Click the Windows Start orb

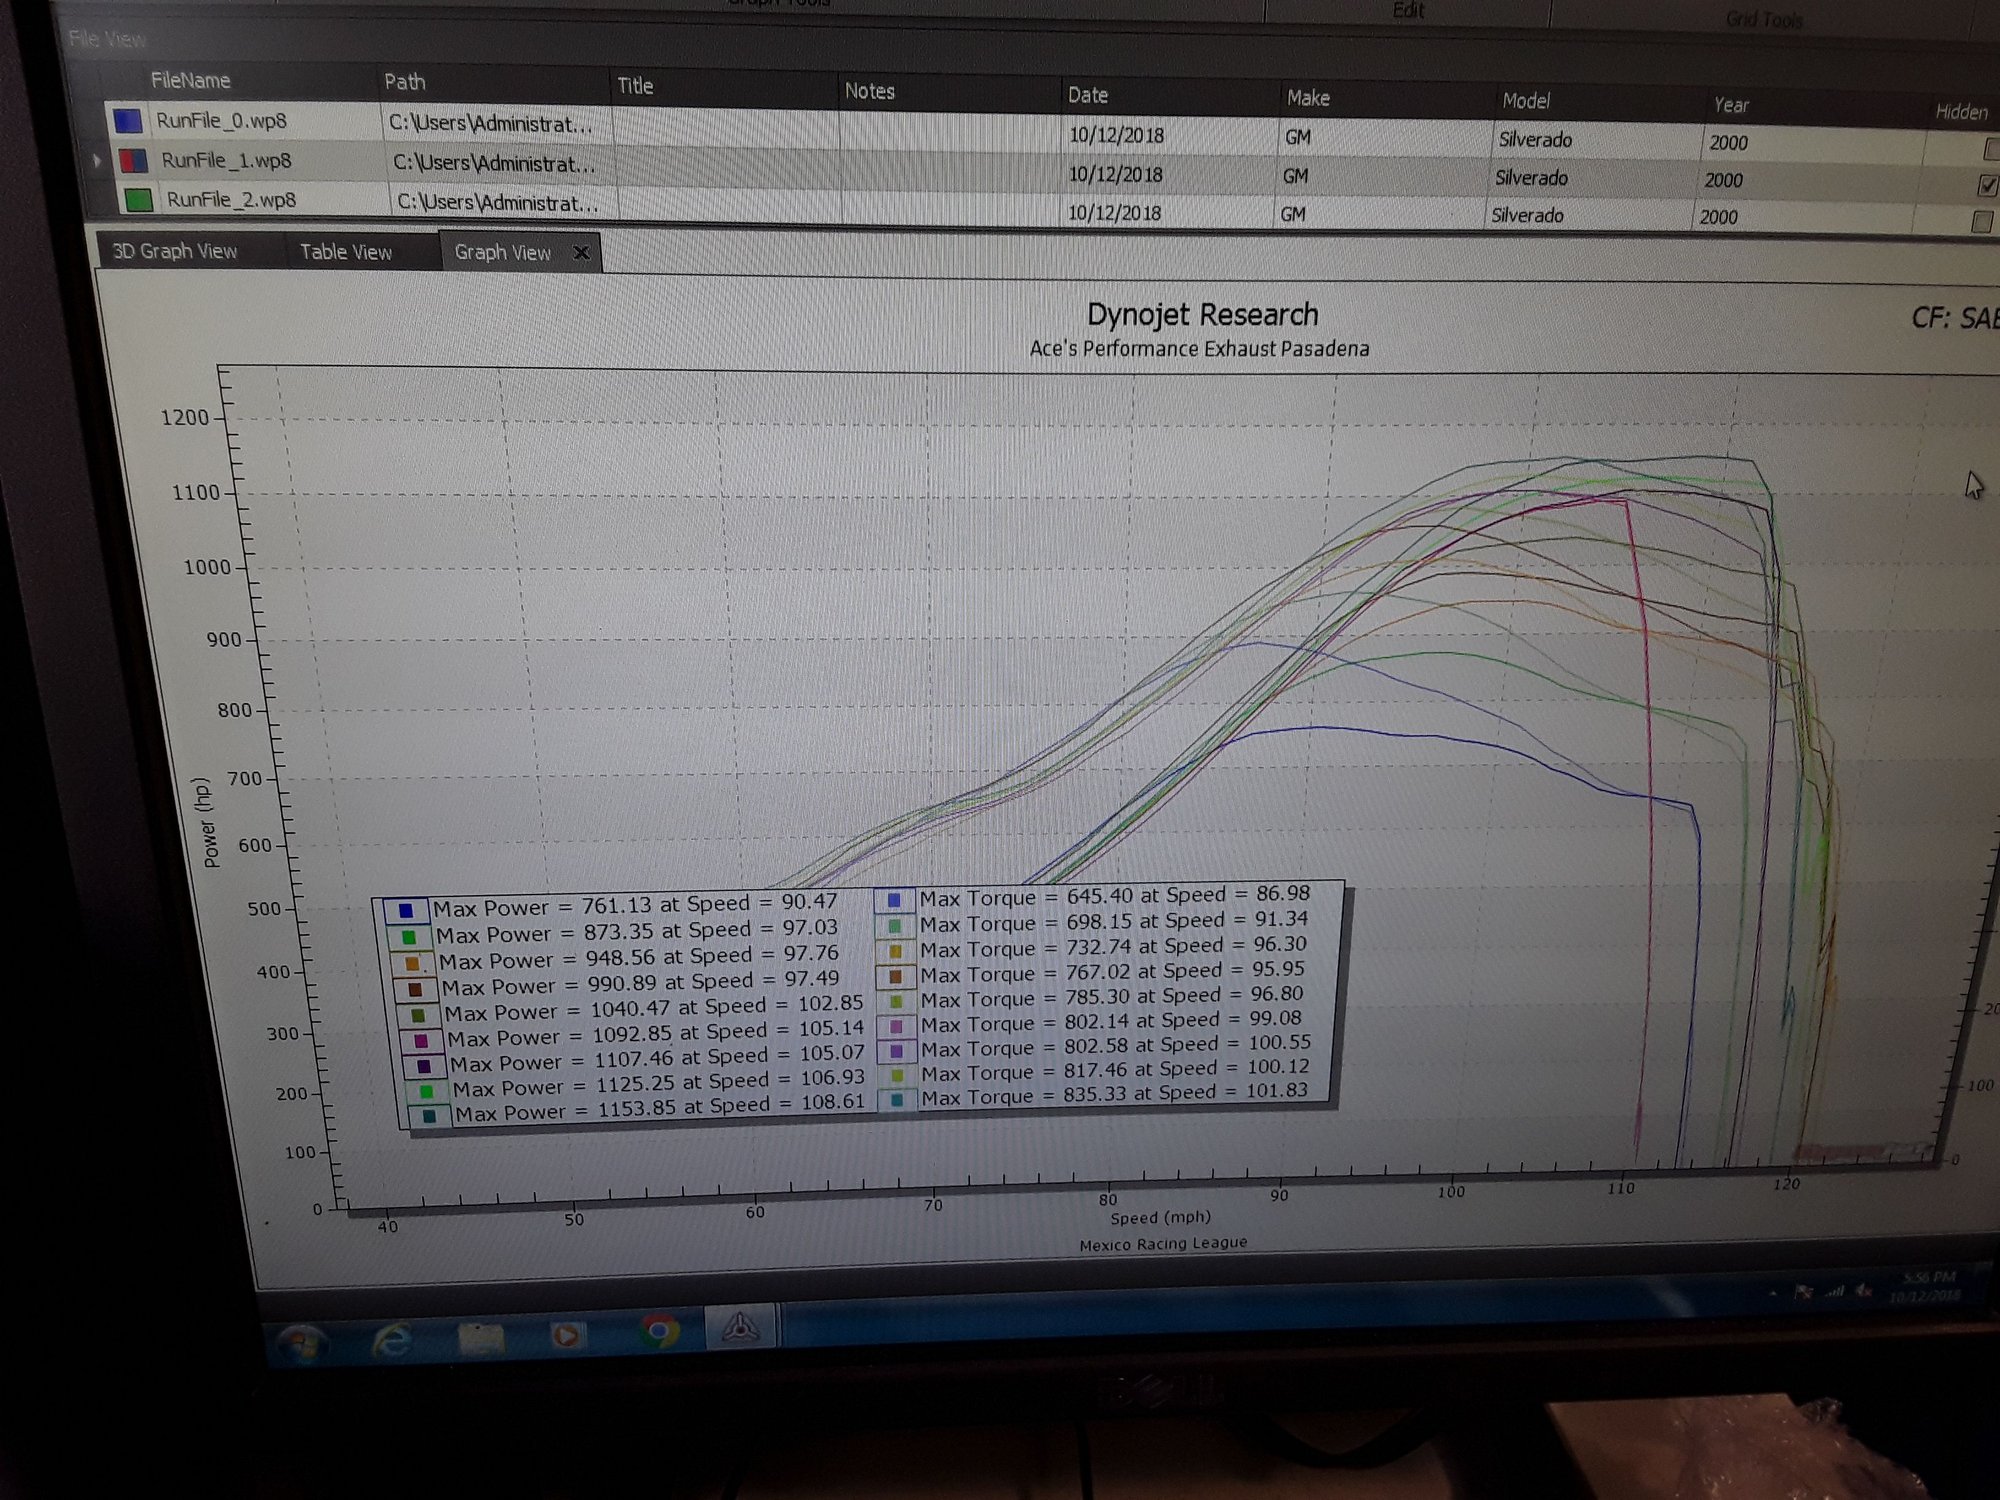pos(303,1343)
